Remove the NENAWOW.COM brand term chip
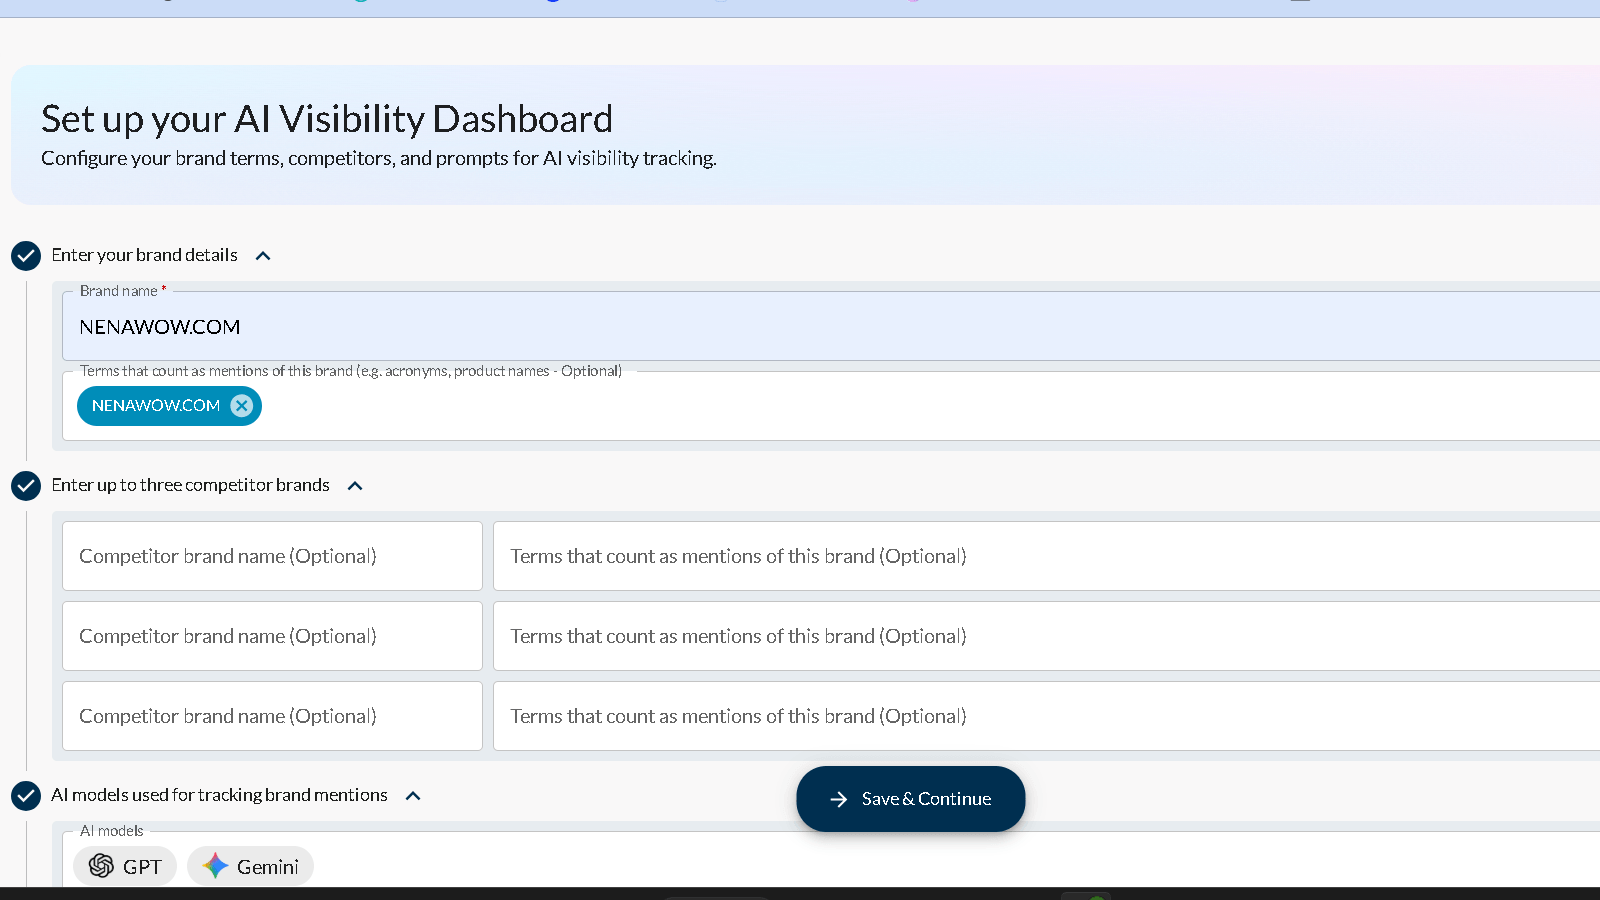The image size is (1600, 900). (241, 406)
